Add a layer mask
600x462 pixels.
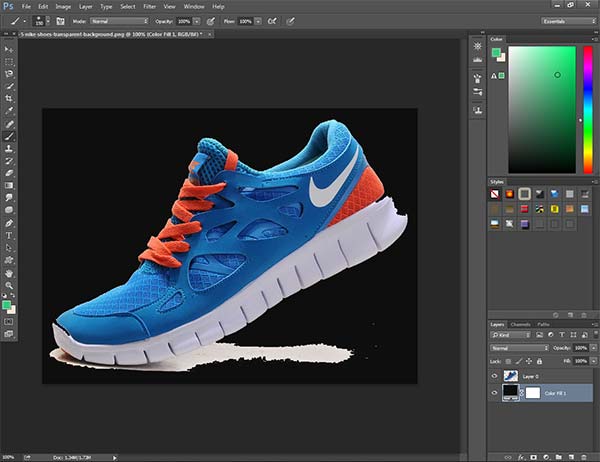[533, 457]
